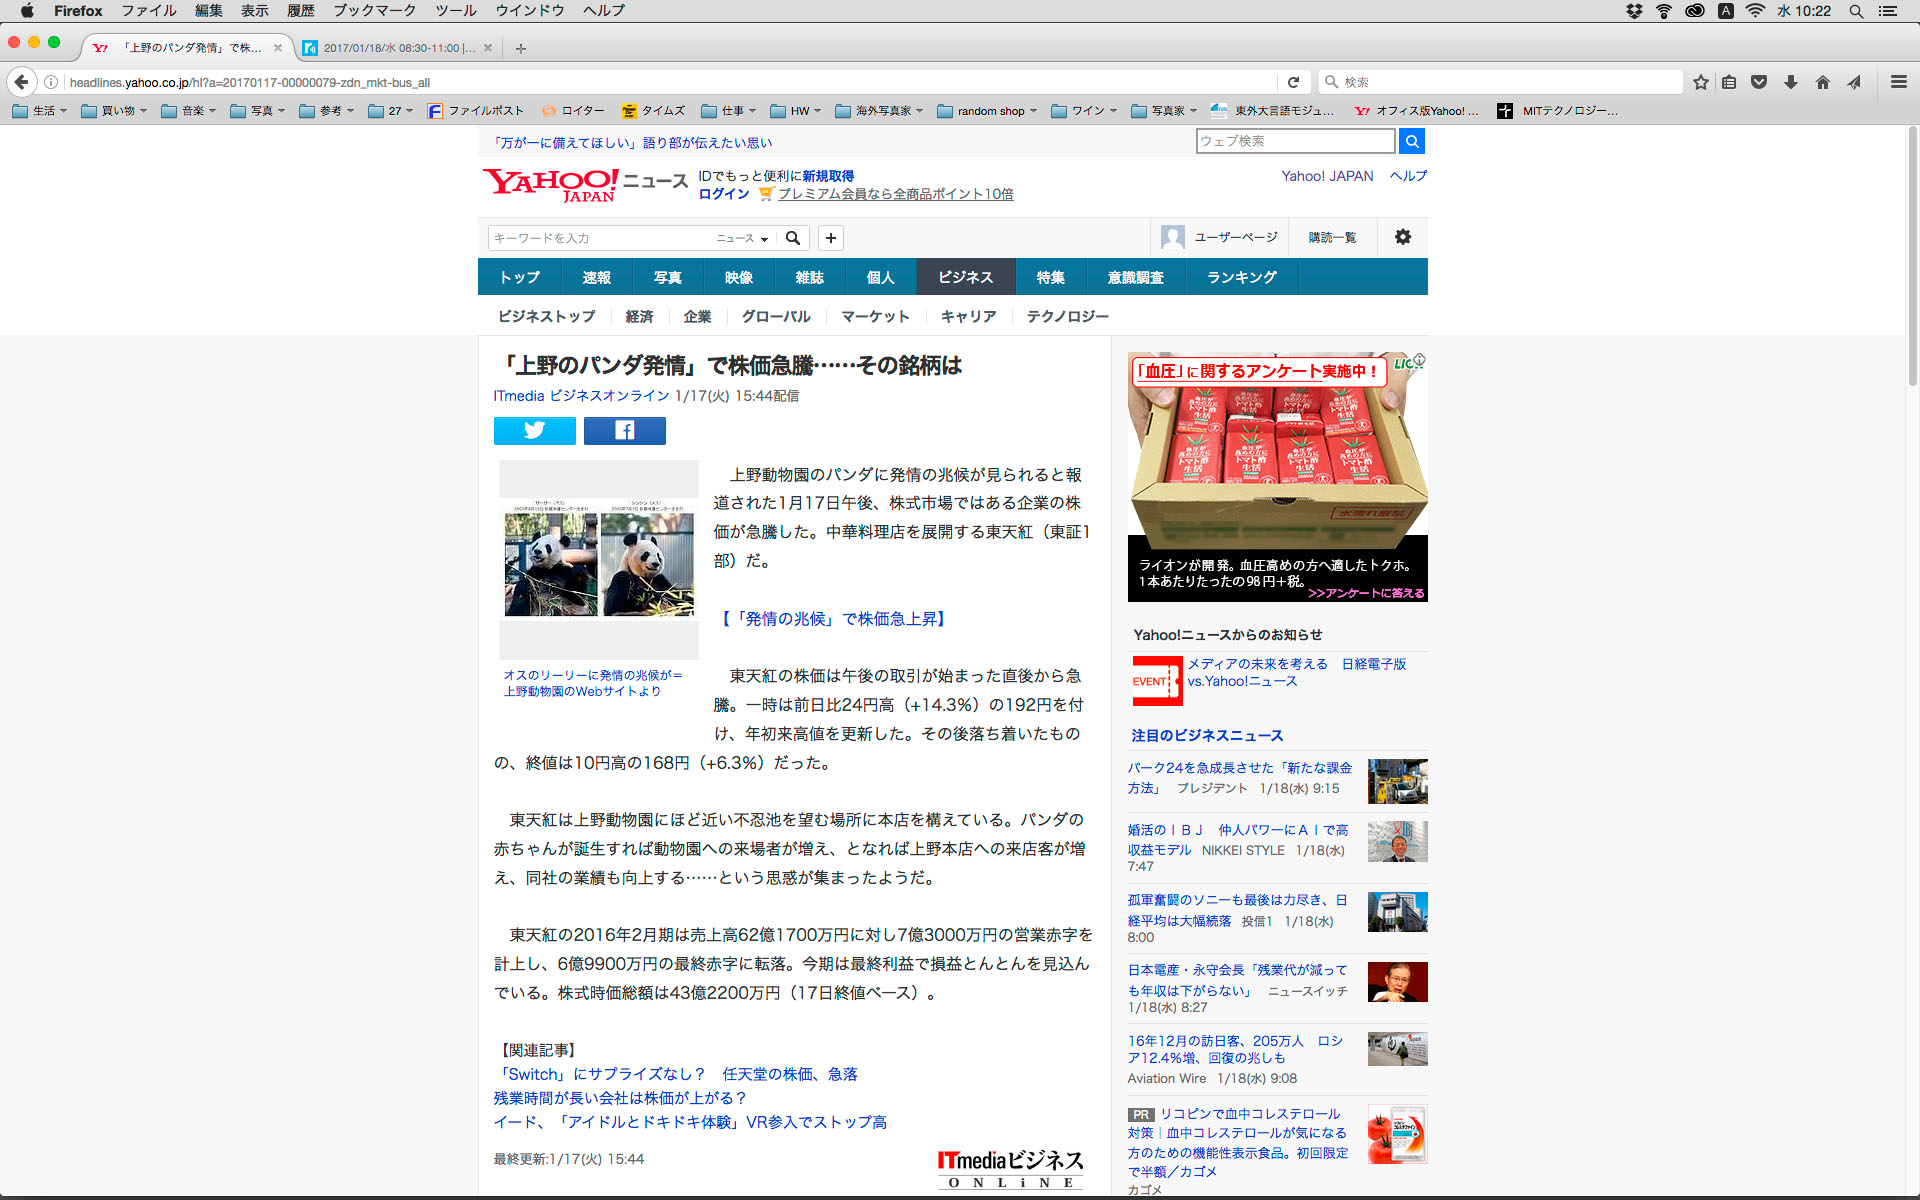The image size is (1920, 1200).
Task: Open the 海外写真家 bookmarks folder
Action: click(x=879, y=111)
